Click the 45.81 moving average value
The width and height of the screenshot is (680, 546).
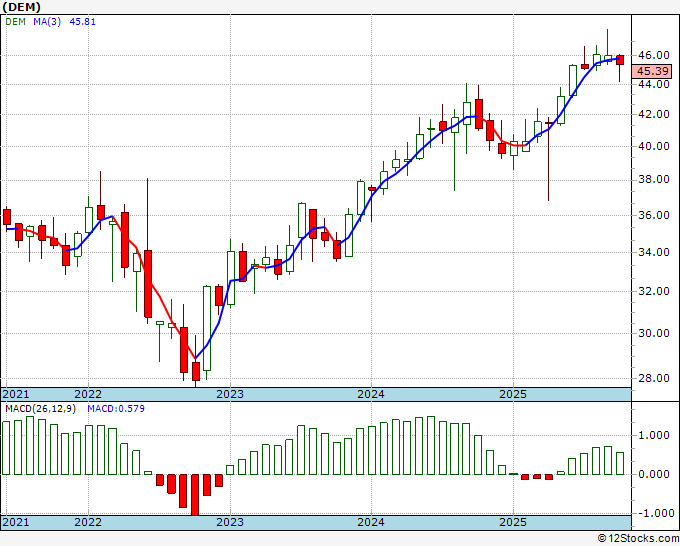[82, 22]
